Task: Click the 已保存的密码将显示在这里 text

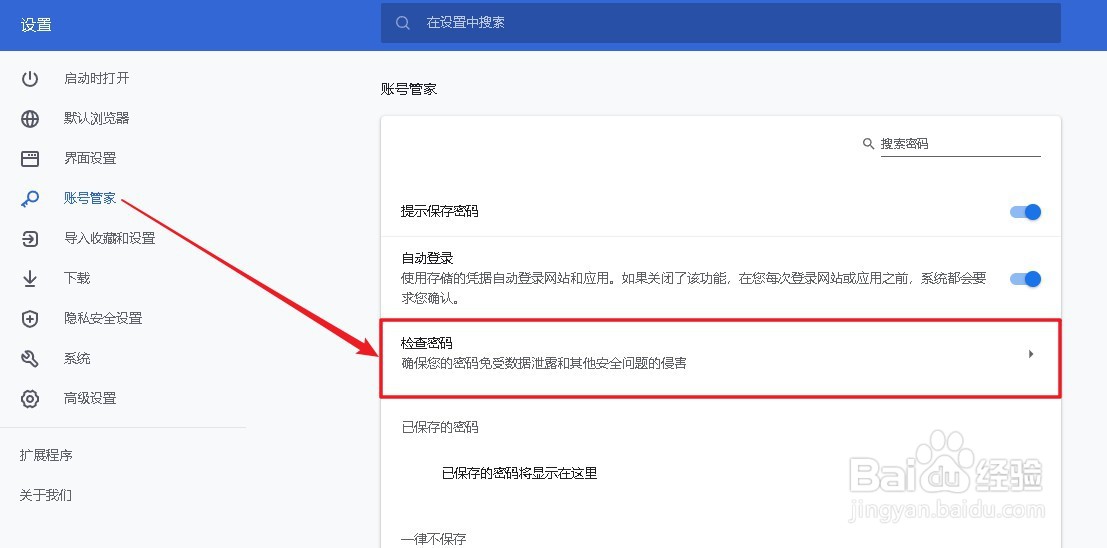Action: click(x=520, y=473)
